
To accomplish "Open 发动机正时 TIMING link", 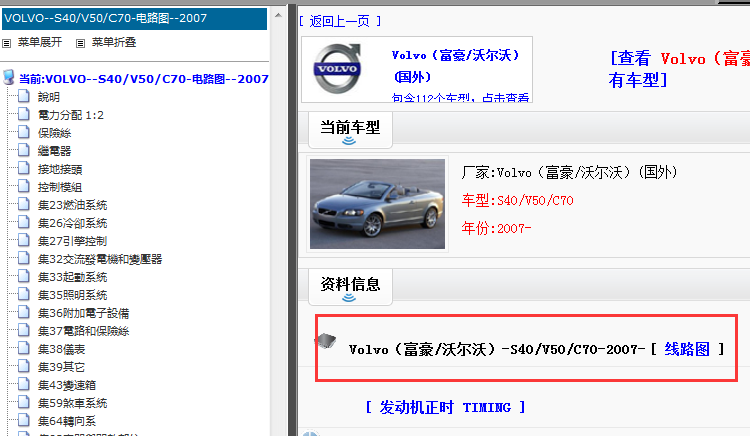I will click(445, 407).
